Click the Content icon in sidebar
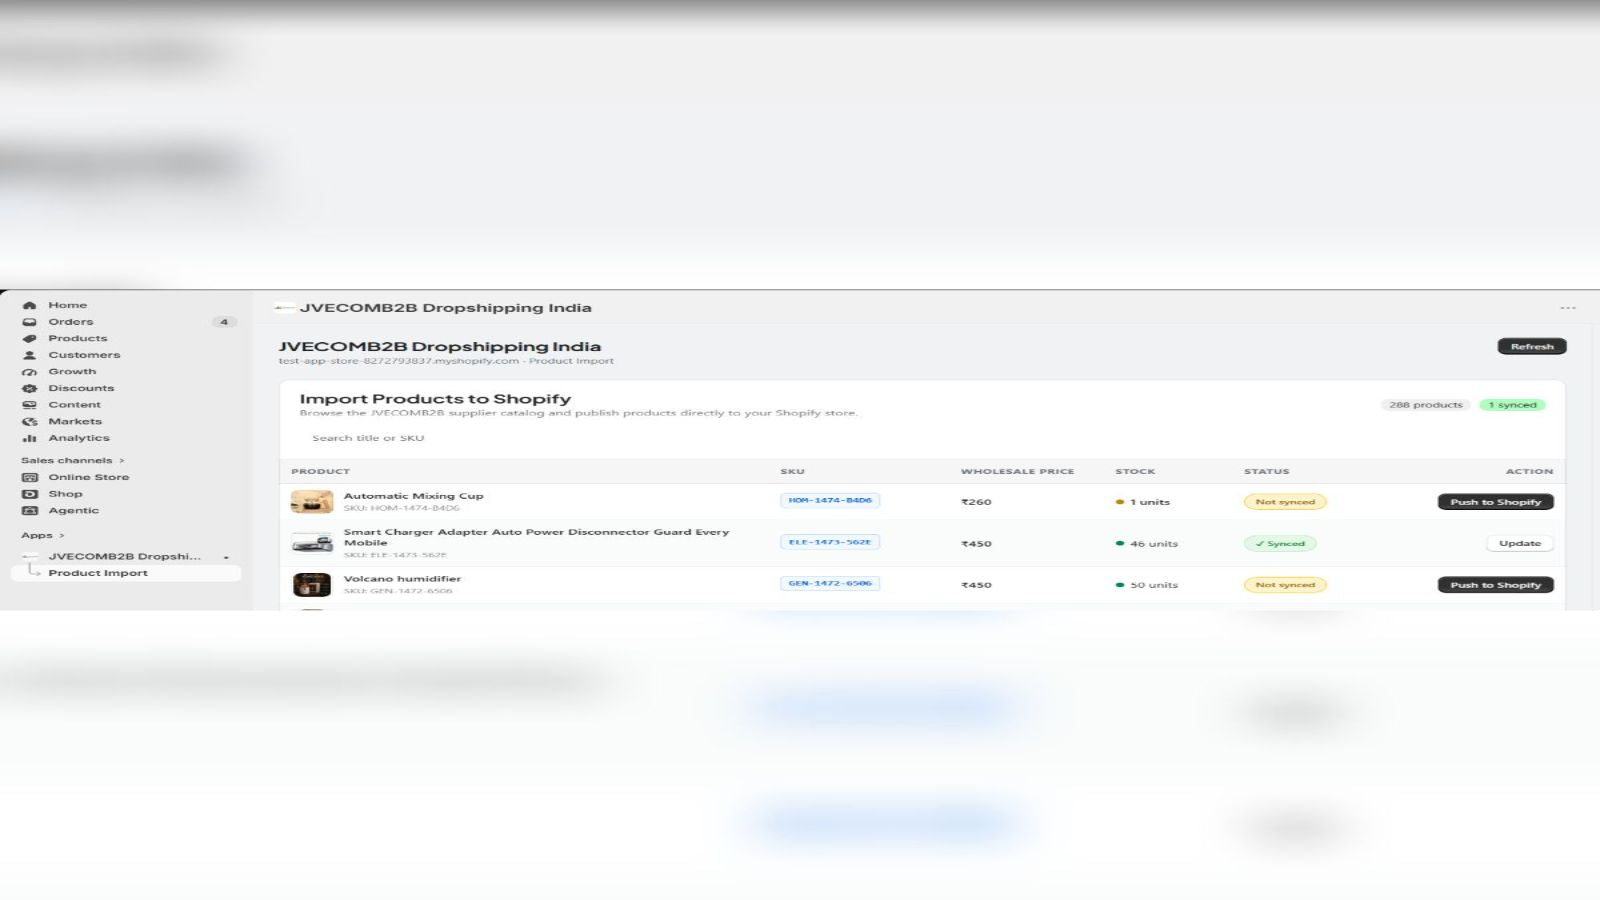Screen dimensions: 1600x900 click(x=29, y=405)
